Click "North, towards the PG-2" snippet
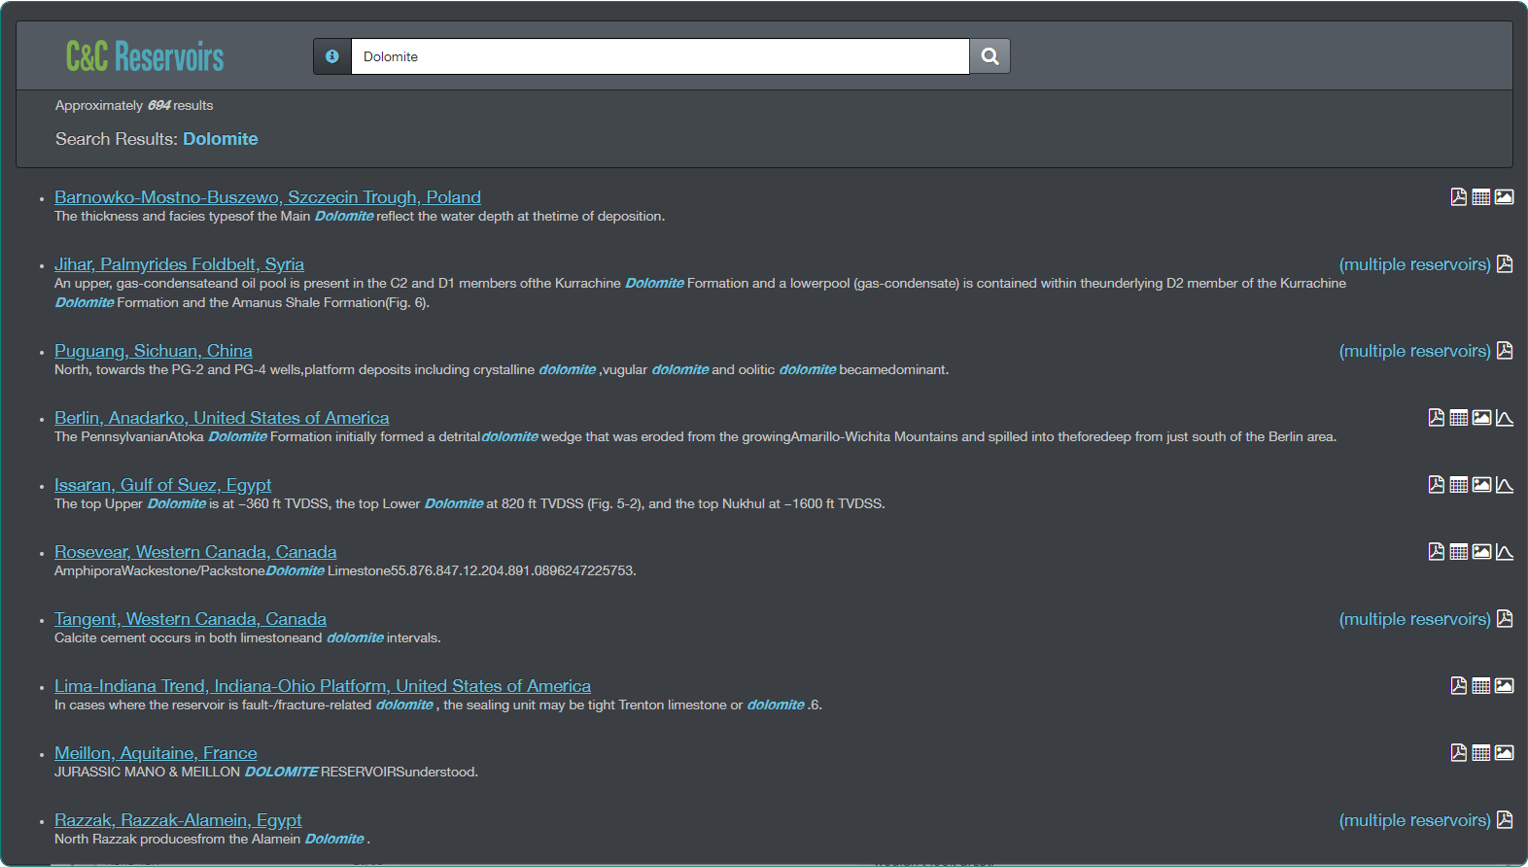1528x867 pixels. pos(501,370)
